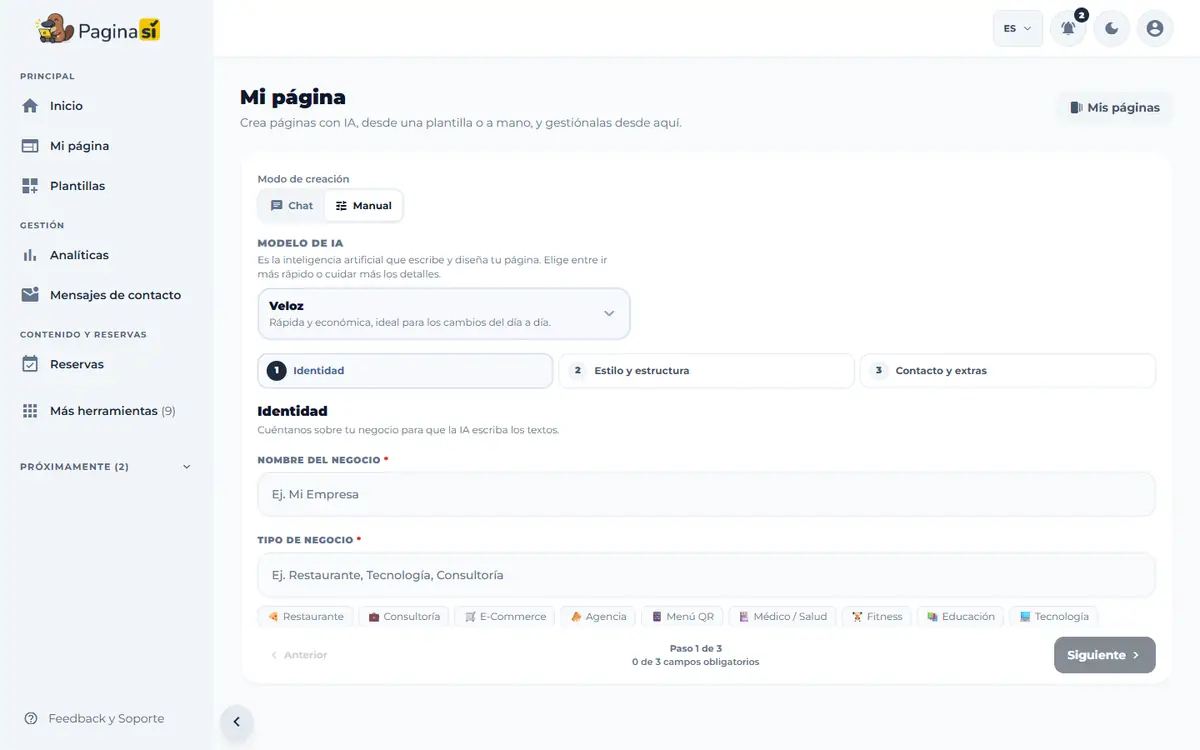The image size is (1200, 750).
Task: Select the Educación business type chip
Action: pyautogui.click(x=960, y=616)
